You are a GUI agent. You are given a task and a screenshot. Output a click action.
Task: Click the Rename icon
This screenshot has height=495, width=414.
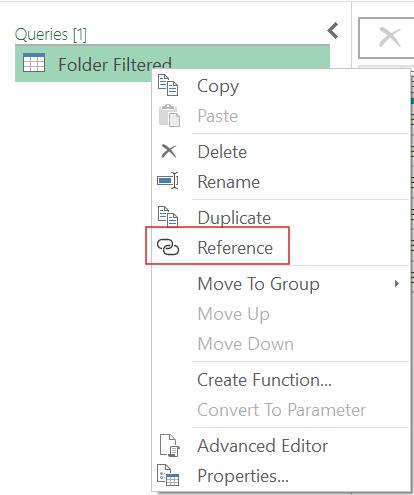168,181
